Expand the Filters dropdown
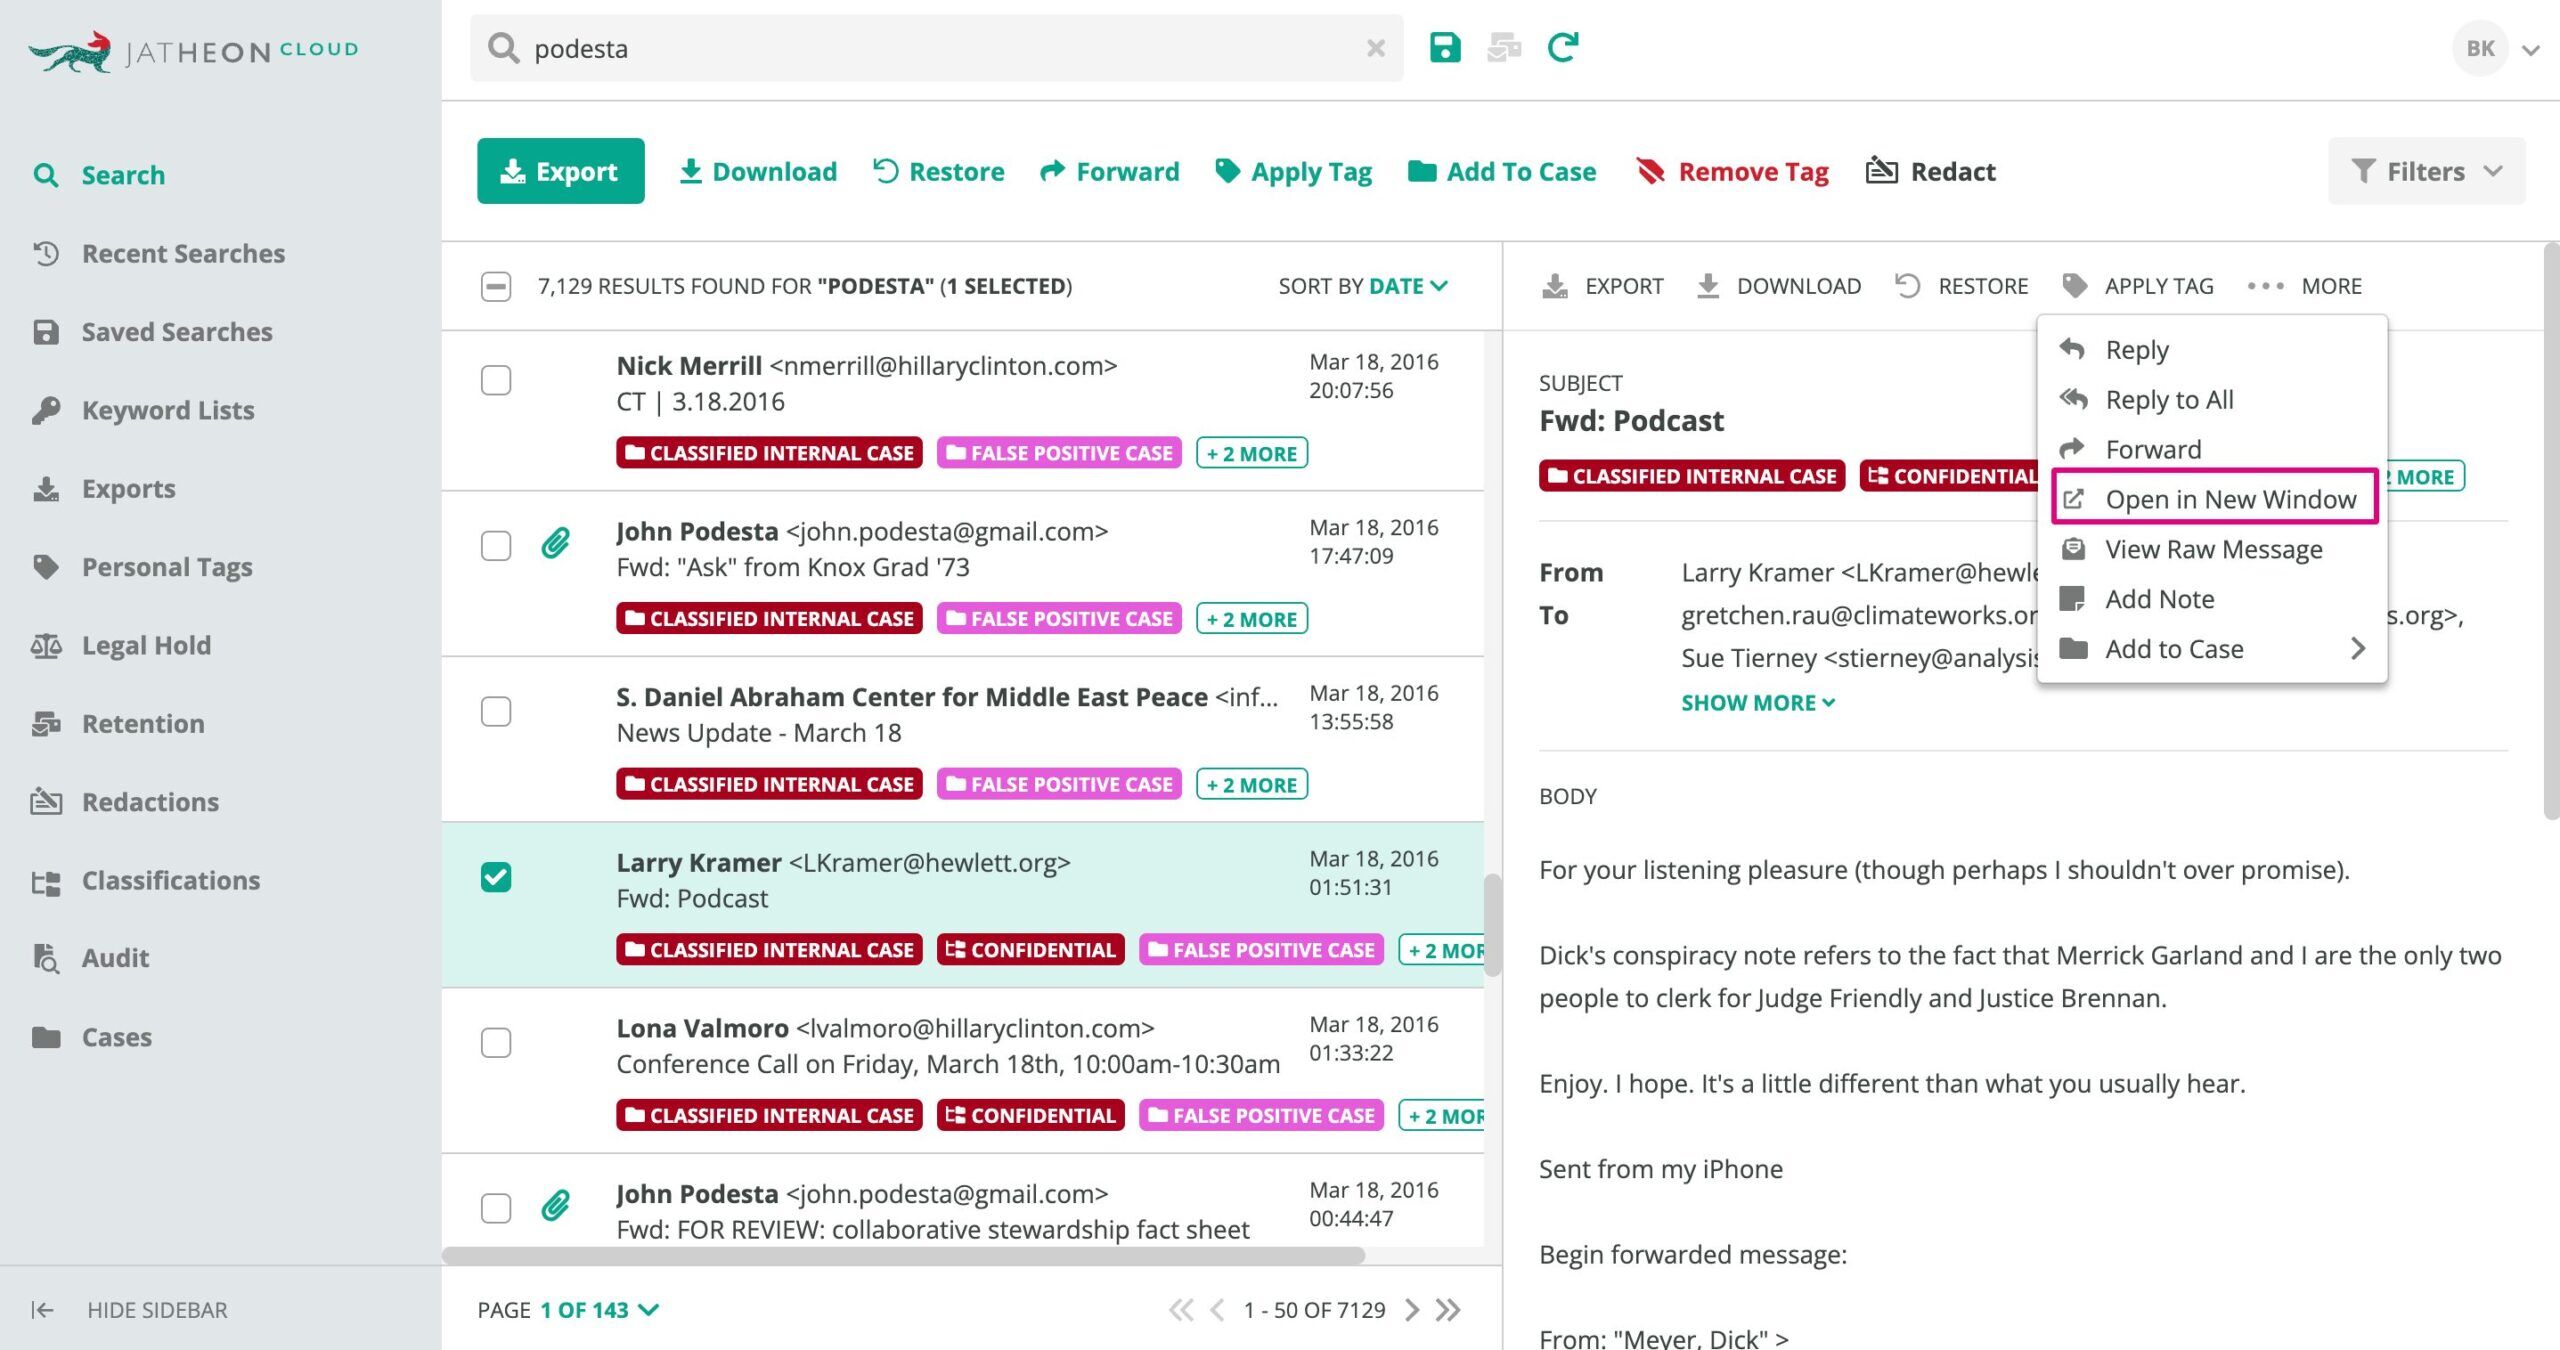This screenshot has width=2560, height=1350. (2426, 171)
